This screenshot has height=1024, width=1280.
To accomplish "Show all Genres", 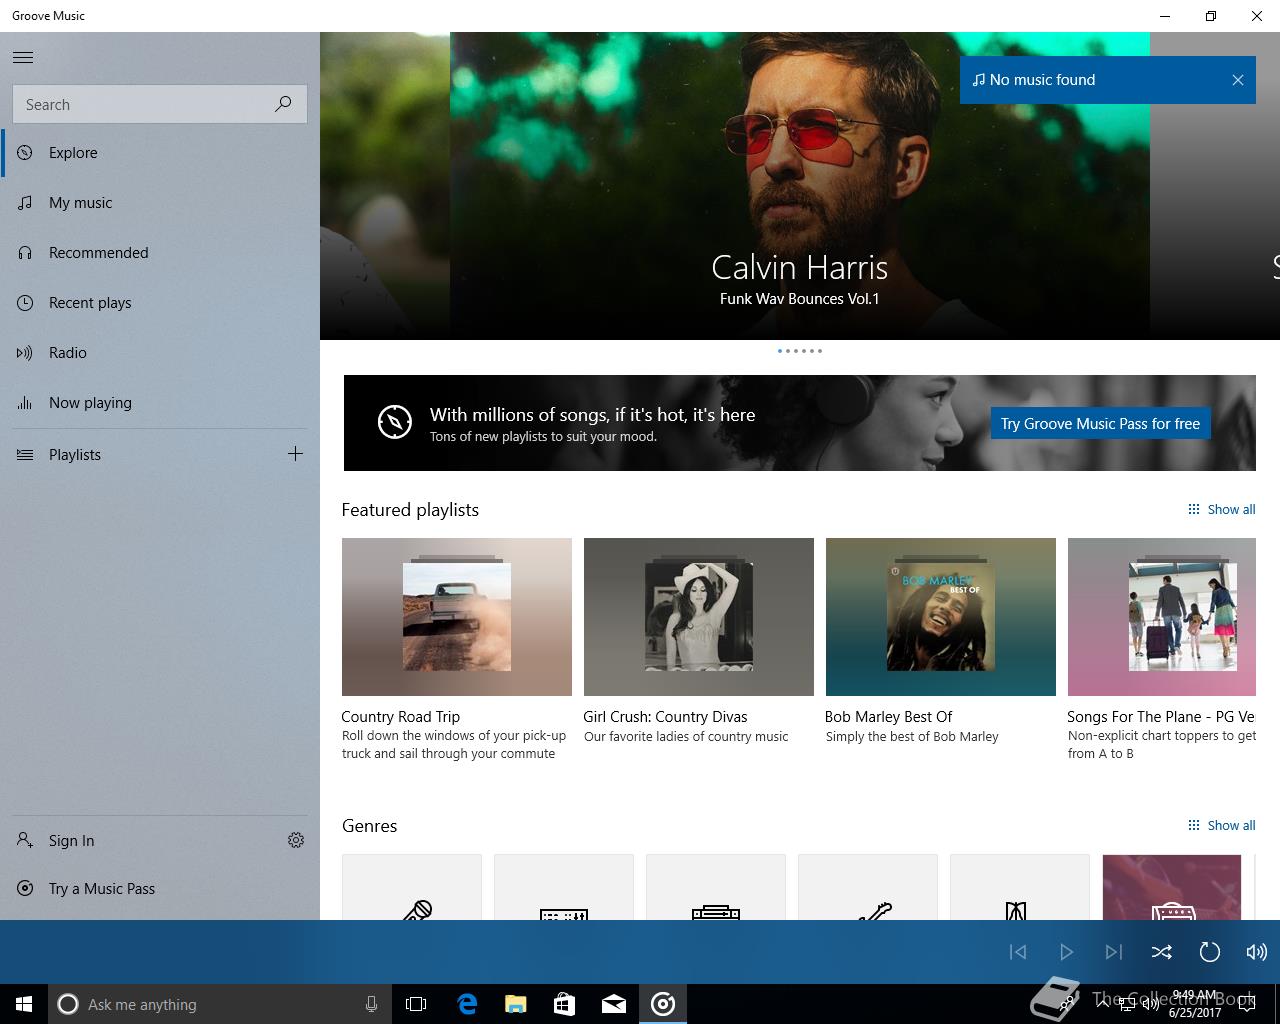I will point(1221,826).
